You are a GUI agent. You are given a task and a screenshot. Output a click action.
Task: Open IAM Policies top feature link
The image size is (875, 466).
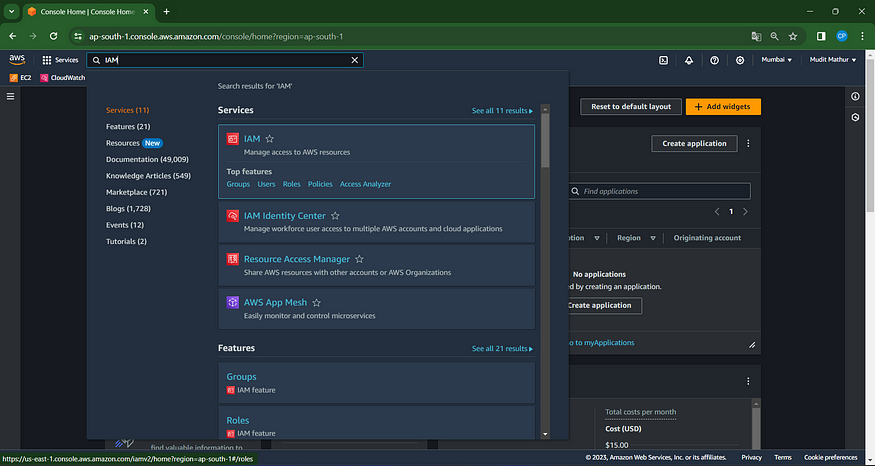[x=320, y=184]
